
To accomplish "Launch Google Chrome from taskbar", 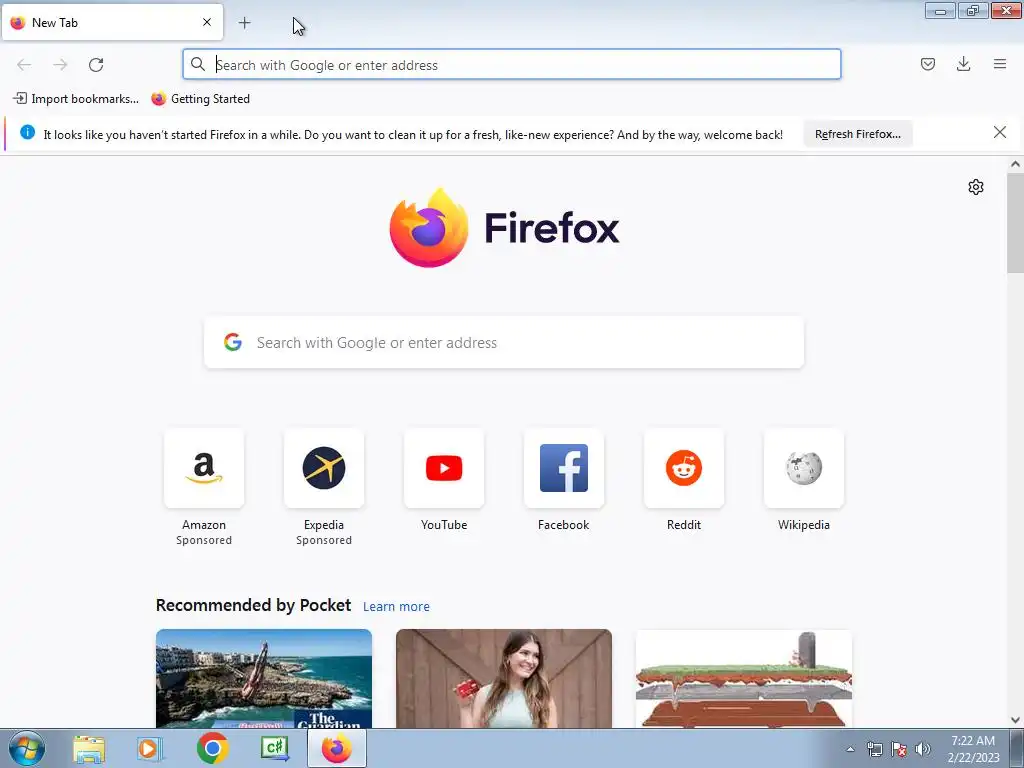I will coord(212,749).
